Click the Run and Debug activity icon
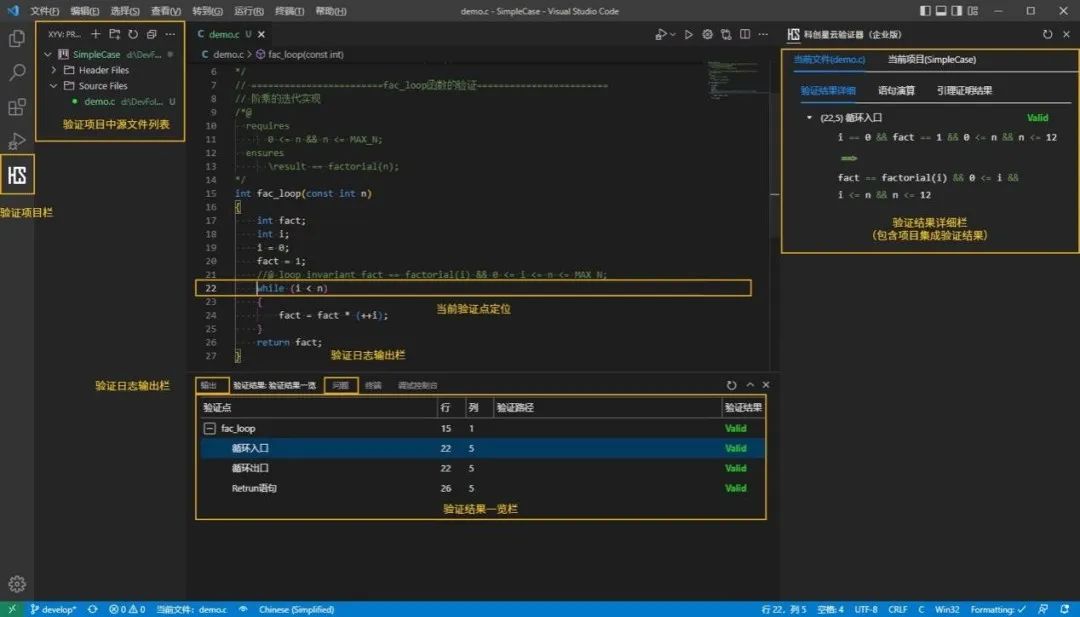1080x617 pixels. click(17, 141)
